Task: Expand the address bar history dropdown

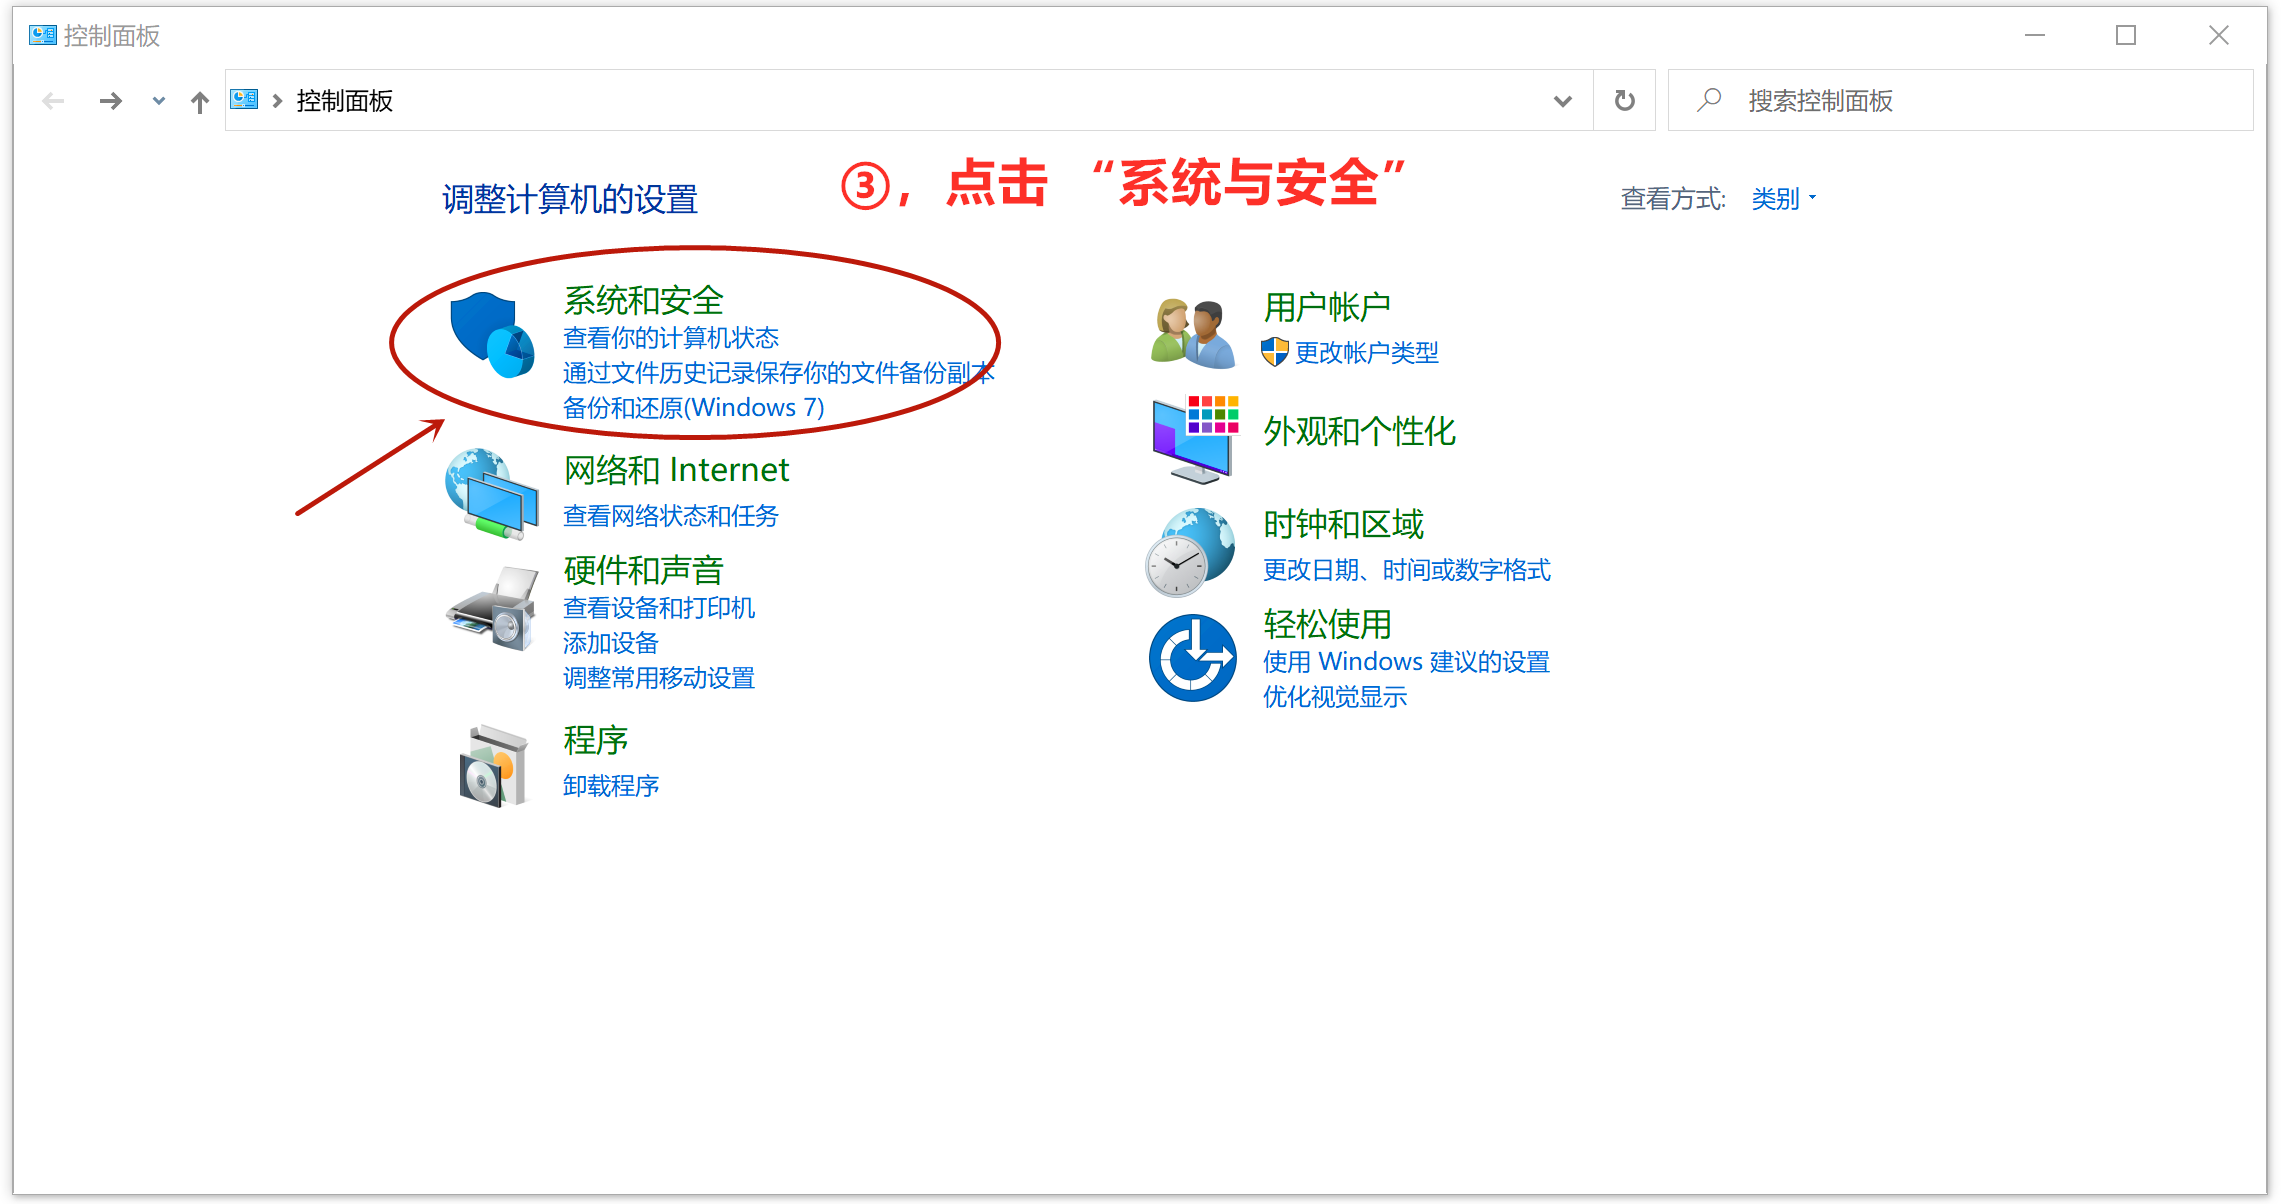Action: tap(1562, 101)
